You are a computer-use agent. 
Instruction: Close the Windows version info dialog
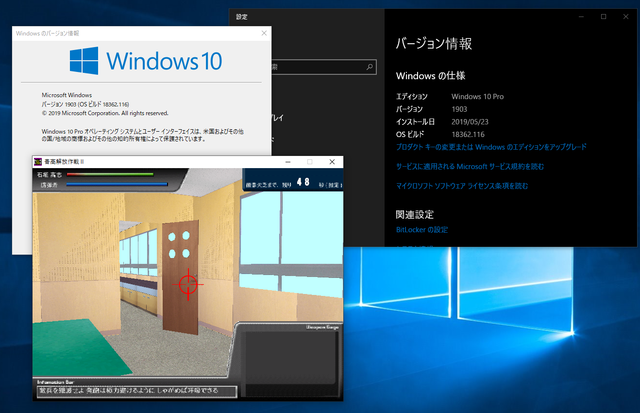[264, 33]
